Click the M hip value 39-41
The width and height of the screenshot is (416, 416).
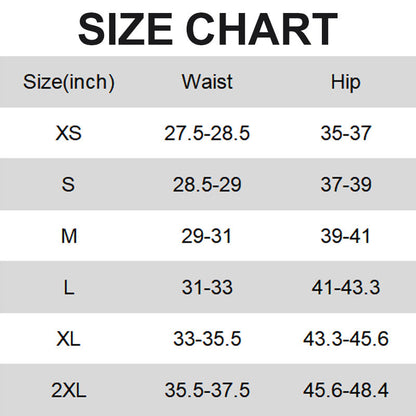(x=345, y=236)
